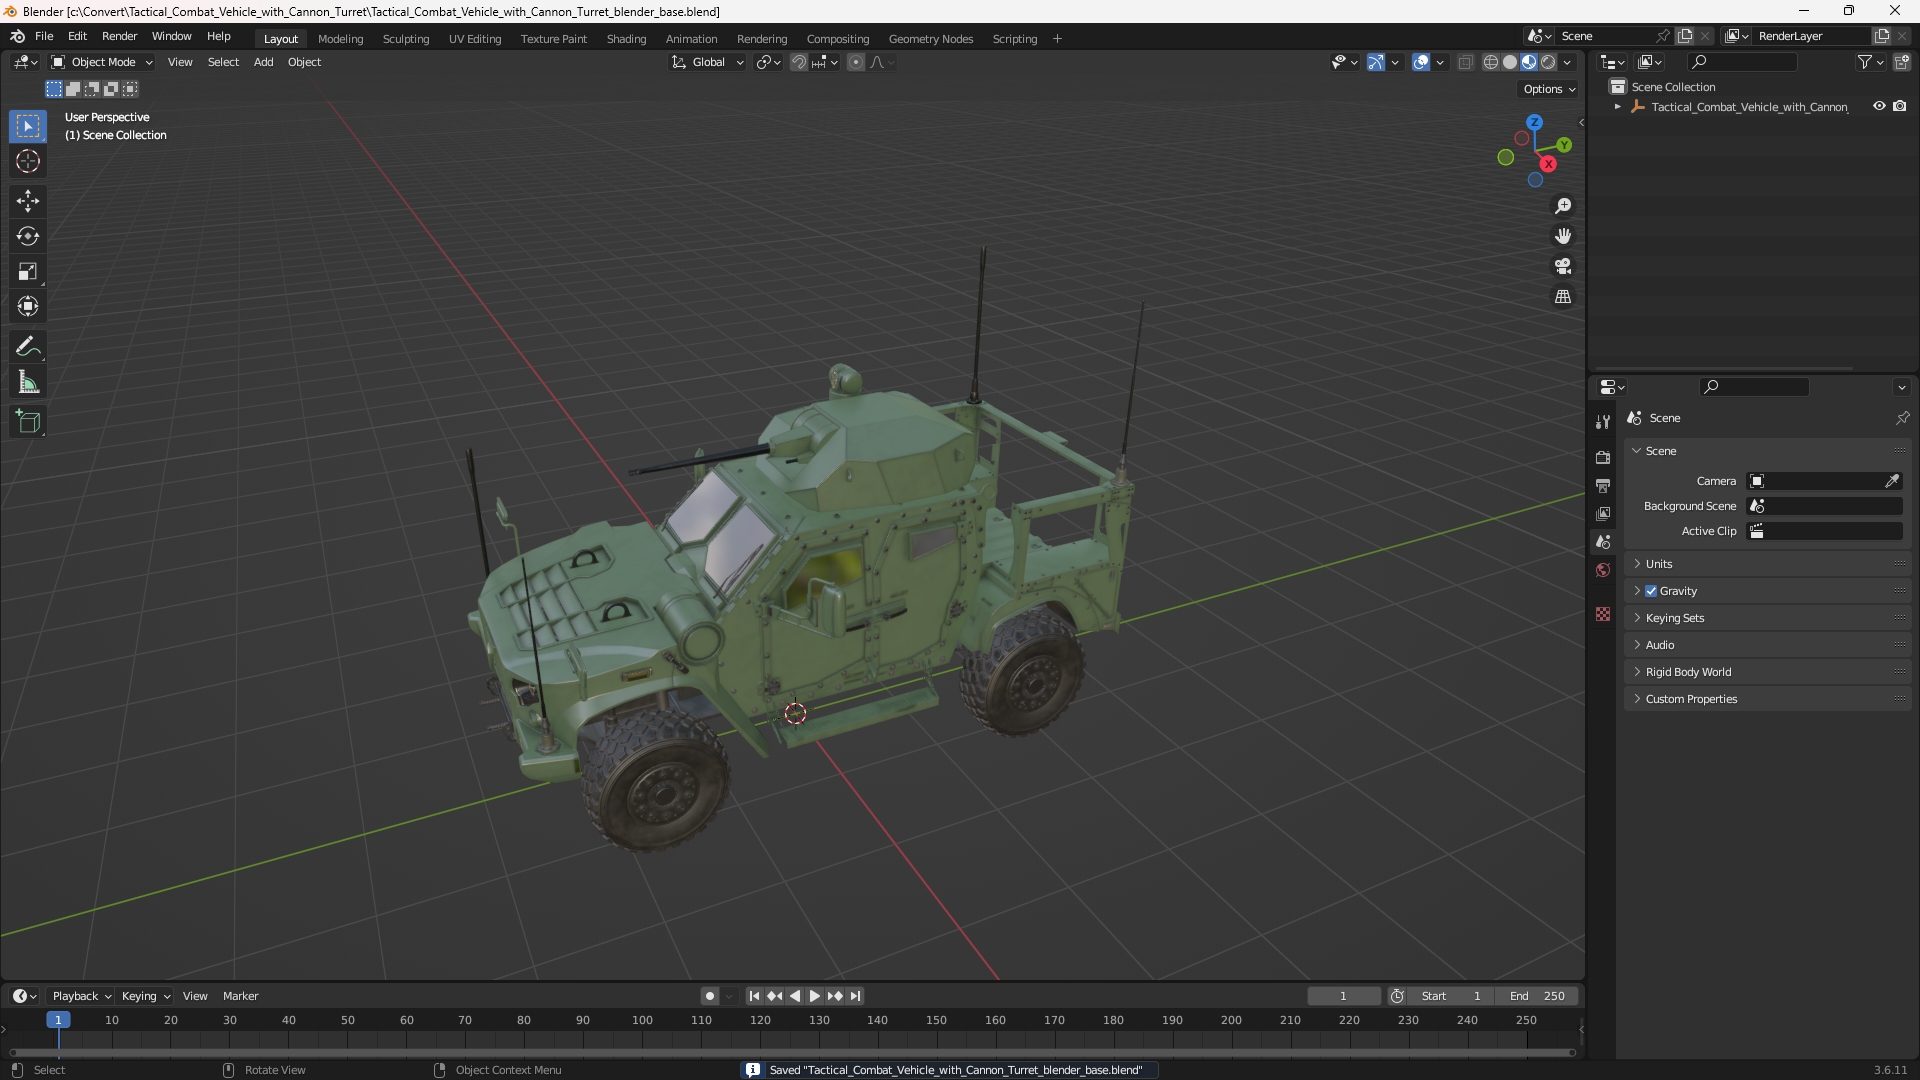The image size is (1920, 1080).
Task: Jump to the timeline start frame
Action: click(x=754, y=996)
